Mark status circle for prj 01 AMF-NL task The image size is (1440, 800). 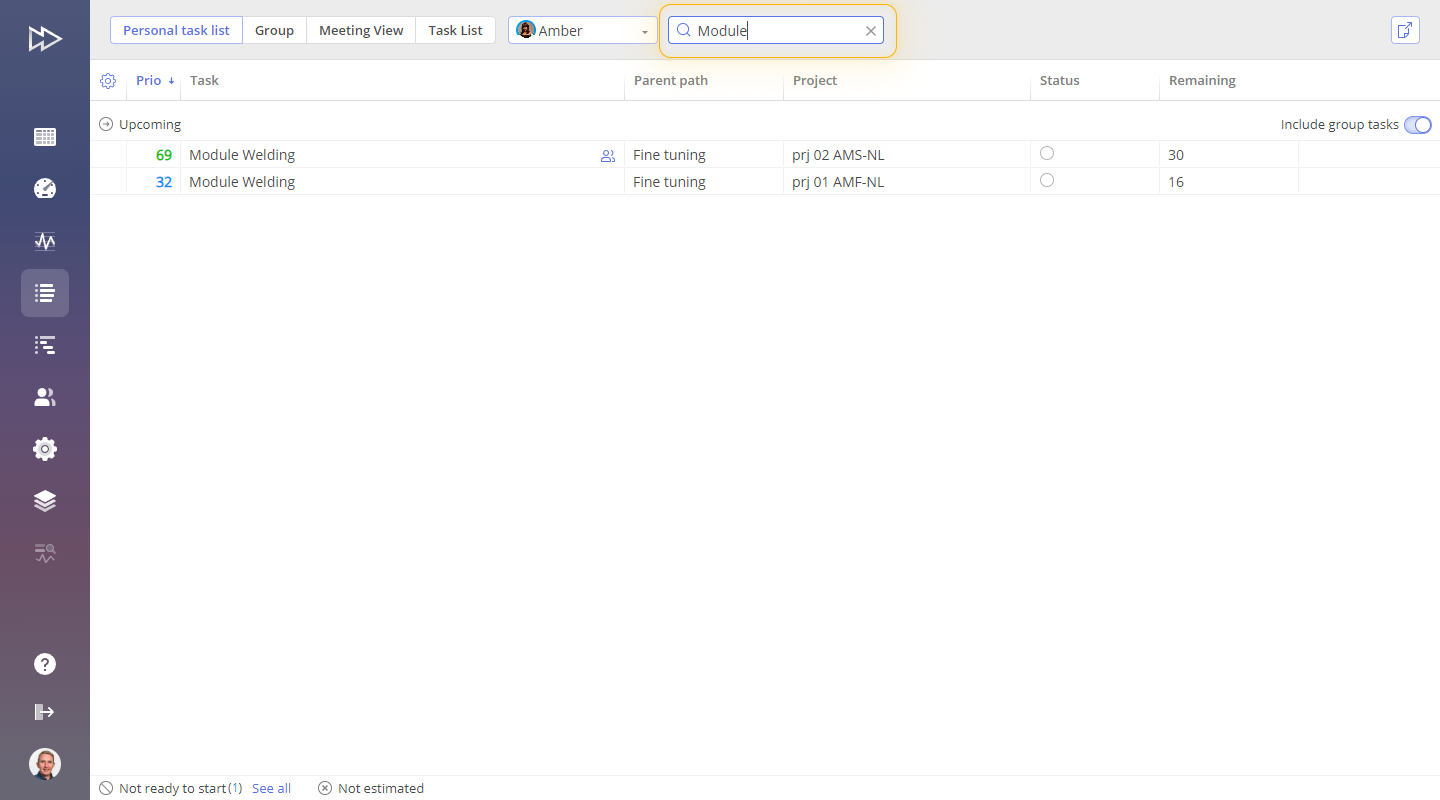click(1047, 180)
